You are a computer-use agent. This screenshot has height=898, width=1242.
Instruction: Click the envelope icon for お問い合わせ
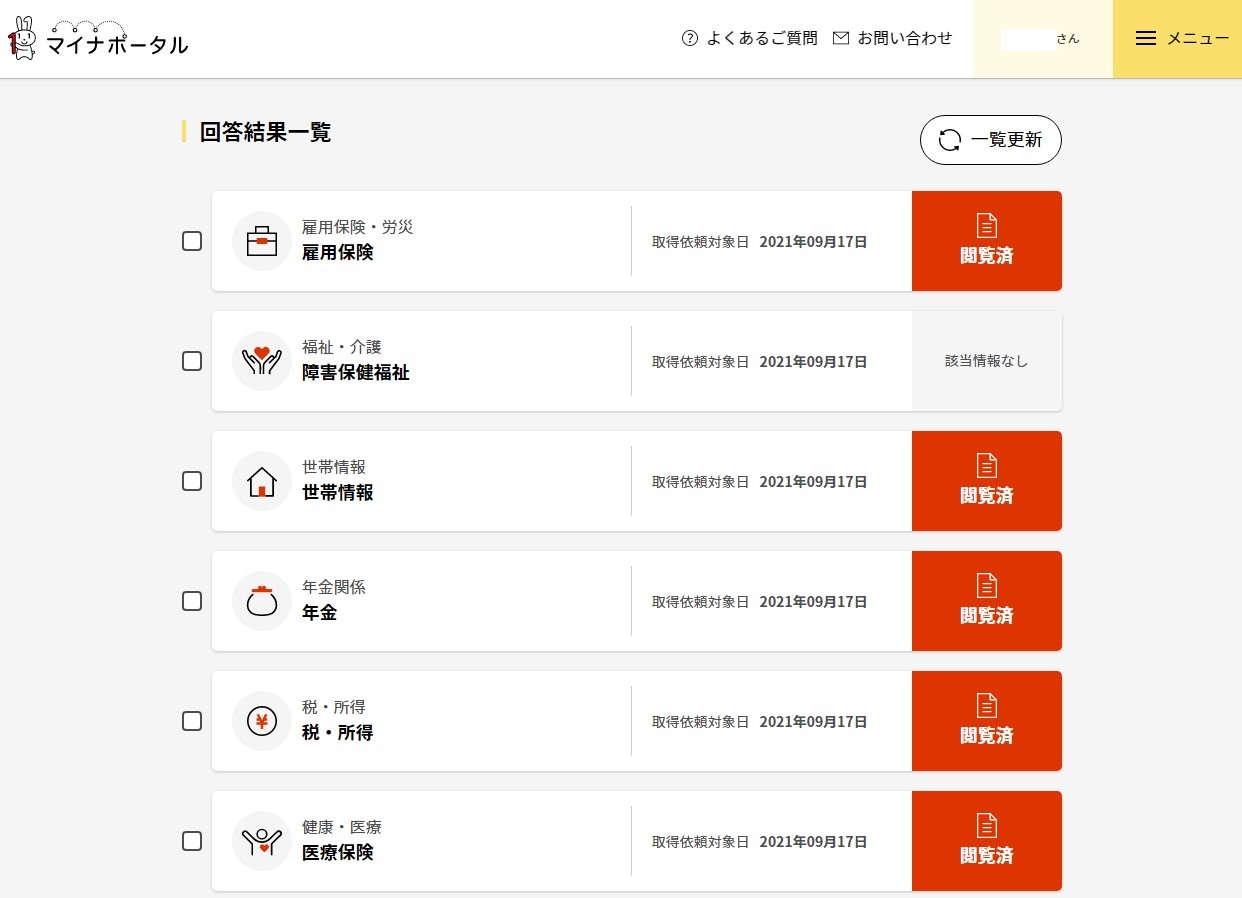click(x=841, y=38)
